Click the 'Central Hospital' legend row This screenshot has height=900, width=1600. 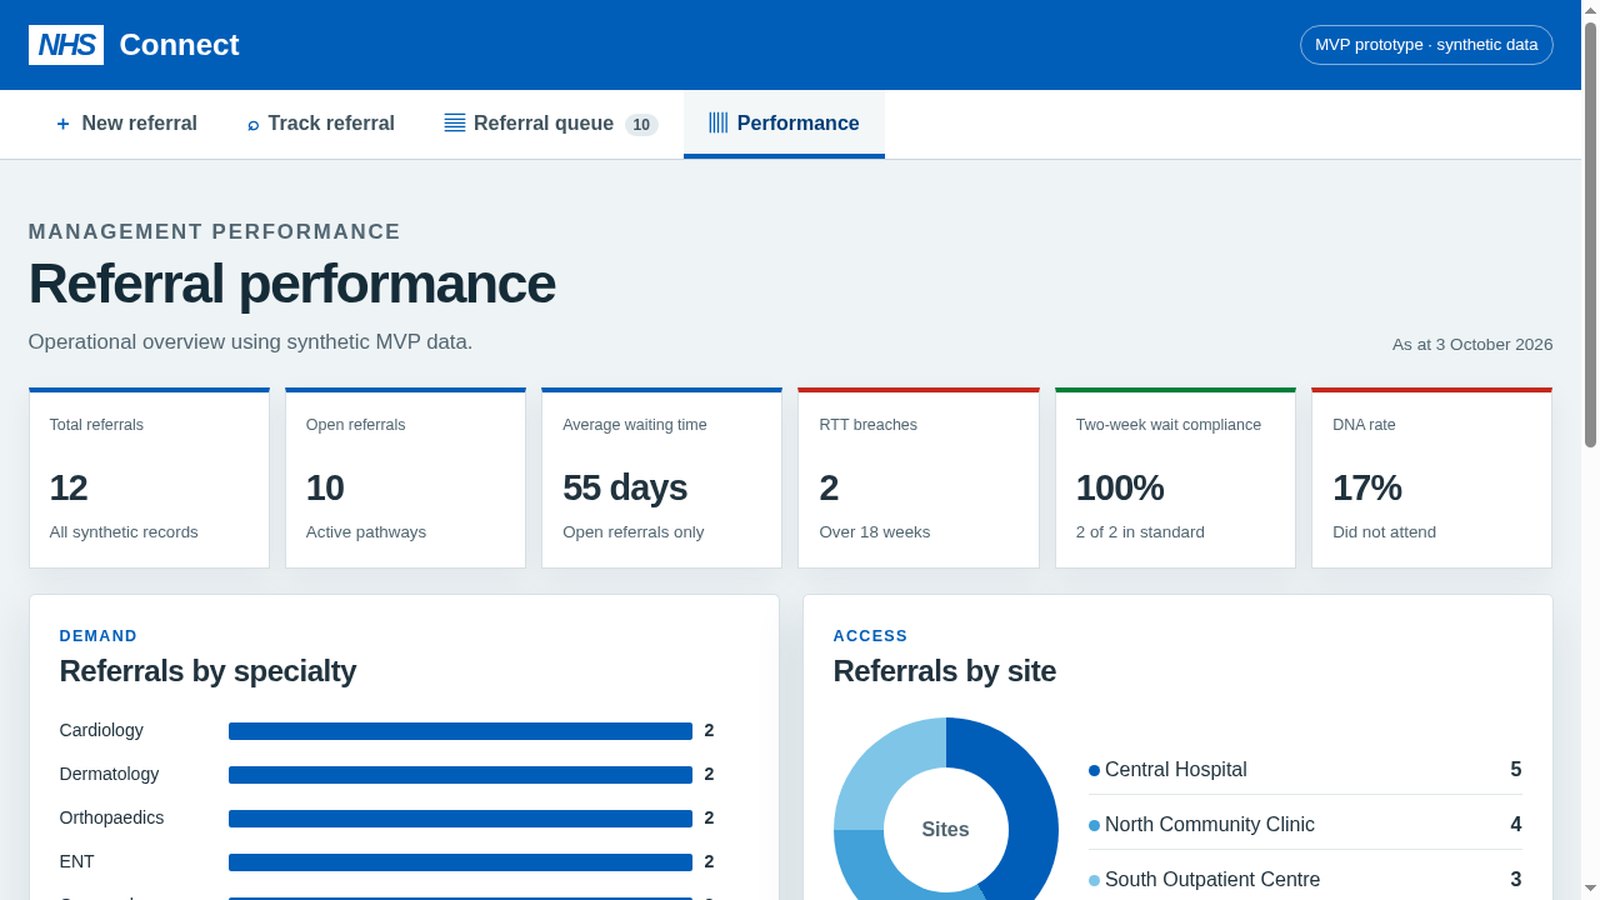[1305, 769]
